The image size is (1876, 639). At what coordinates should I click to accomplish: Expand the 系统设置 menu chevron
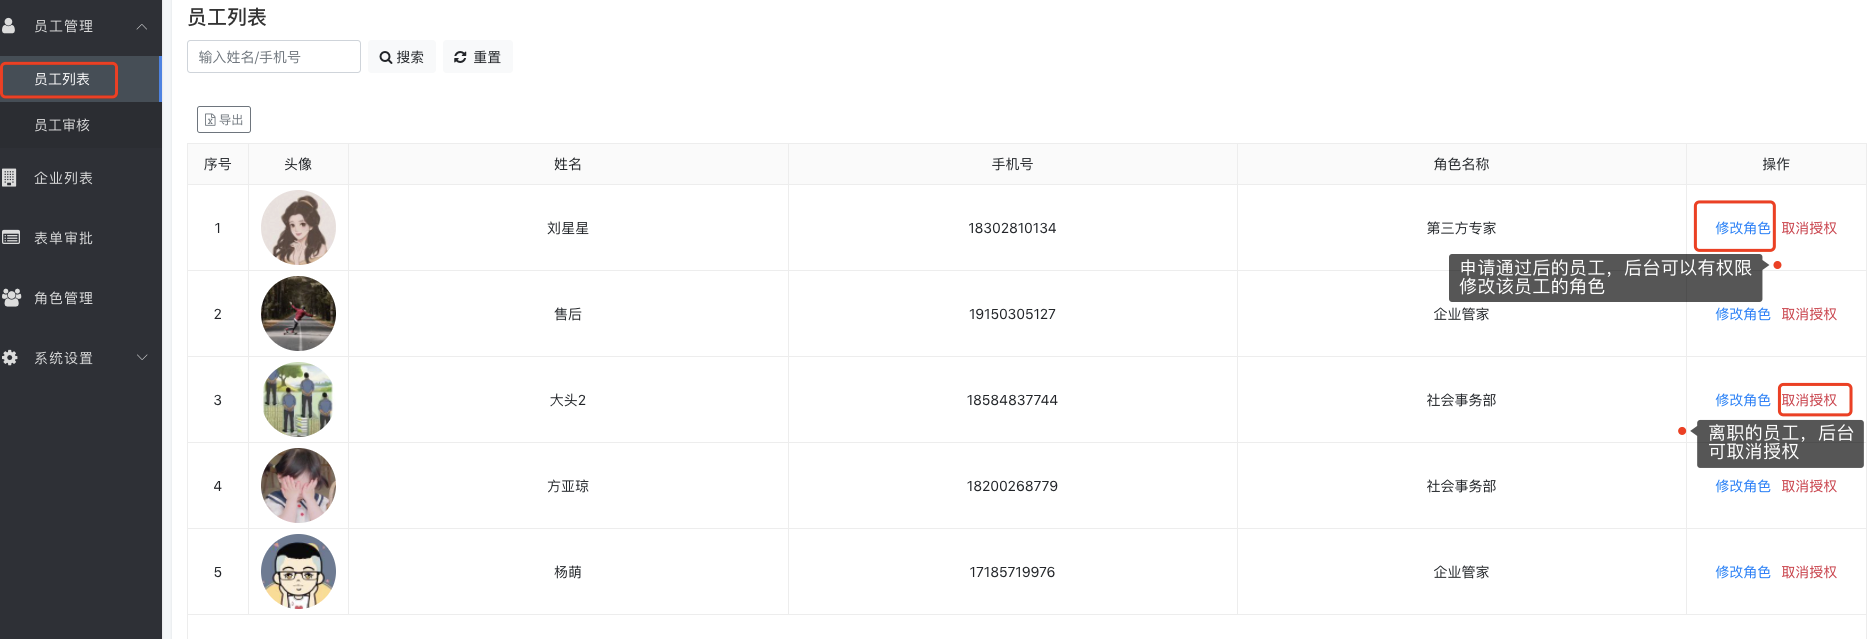[142, 357]
